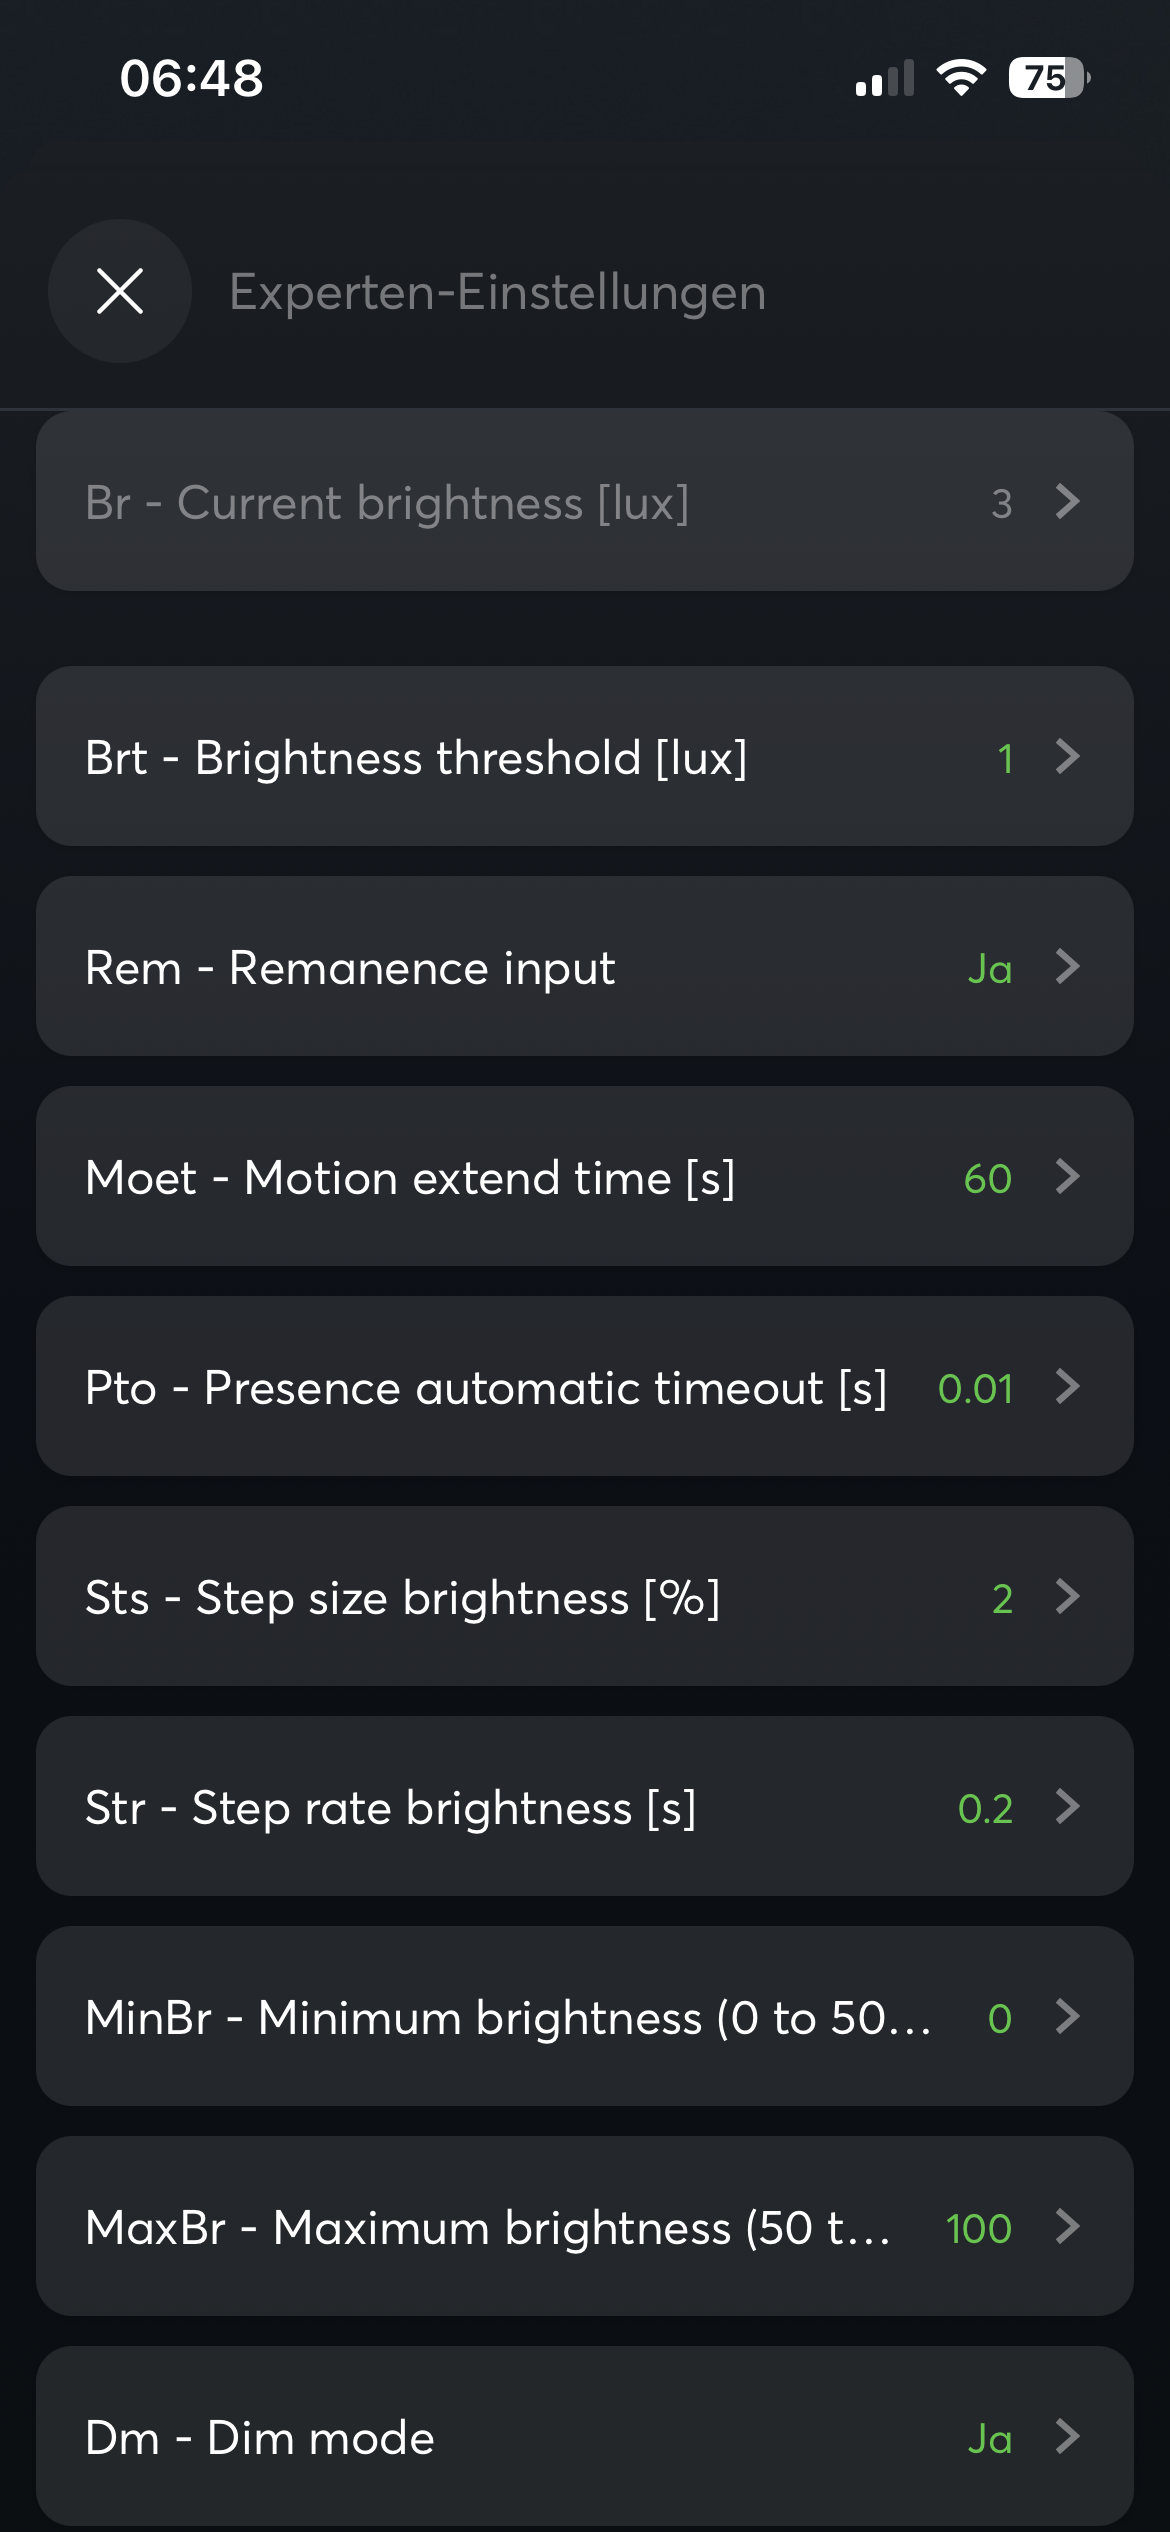Tap chevron beside Brightness threshold value
The height and width of the screenshot is (2532, 1170).
[x=1067, y=756]
